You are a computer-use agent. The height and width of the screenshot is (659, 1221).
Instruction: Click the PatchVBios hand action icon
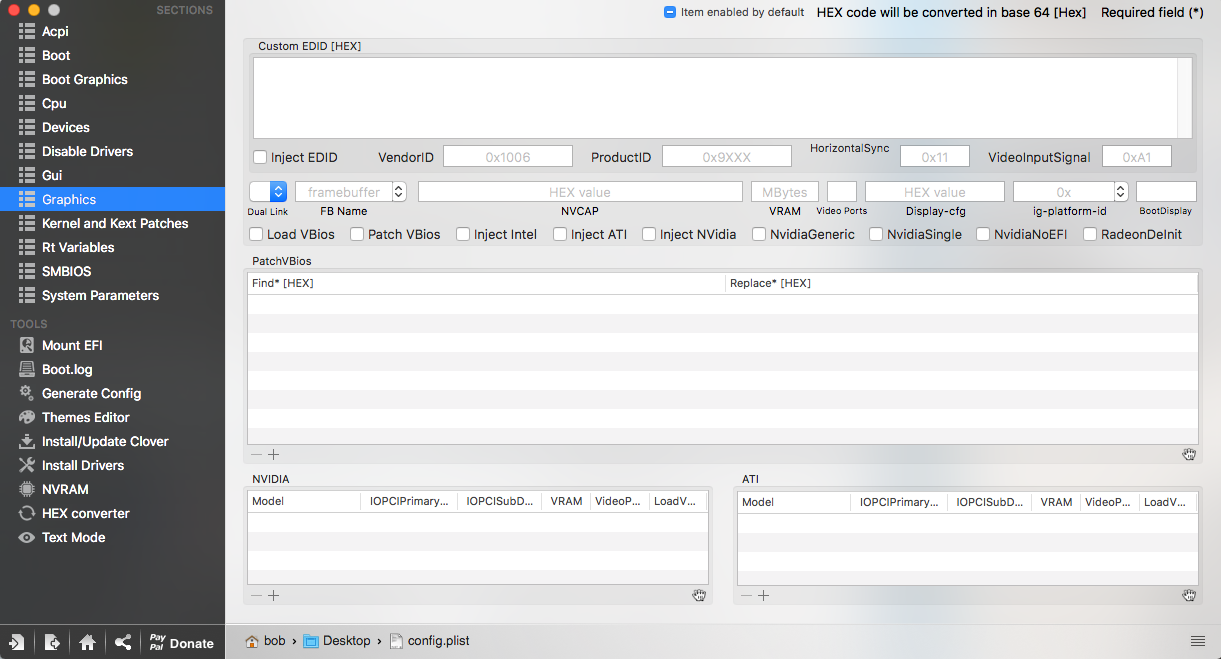tap(1189, 454)
